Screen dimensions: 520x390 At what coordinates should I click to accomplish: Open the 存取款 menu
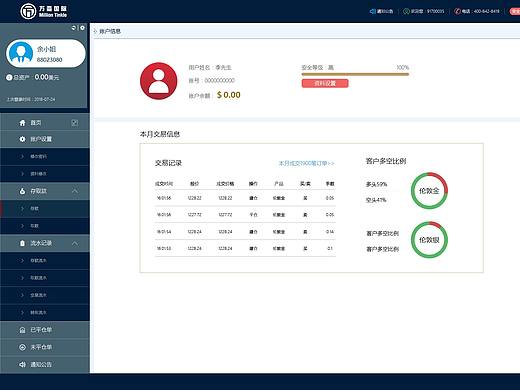(x=45, y=191)
